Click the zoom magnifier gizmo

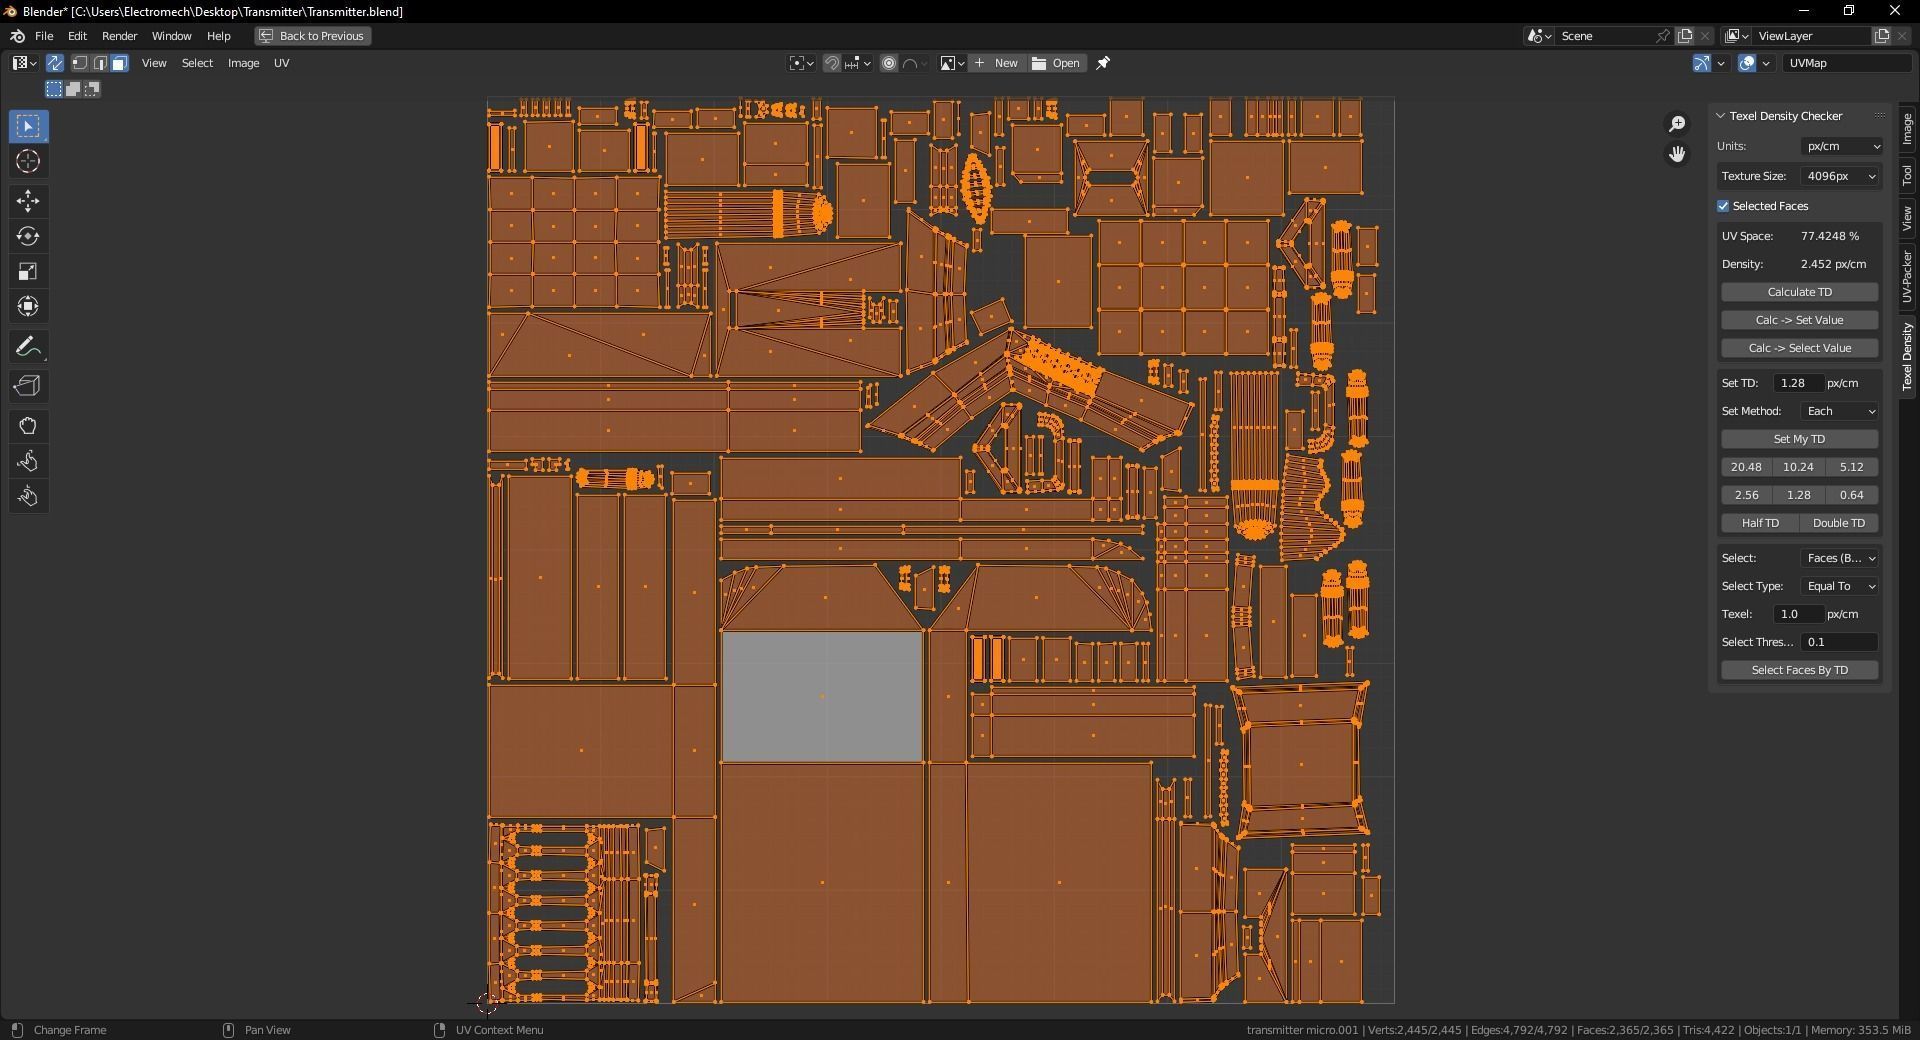[1677, 123]
